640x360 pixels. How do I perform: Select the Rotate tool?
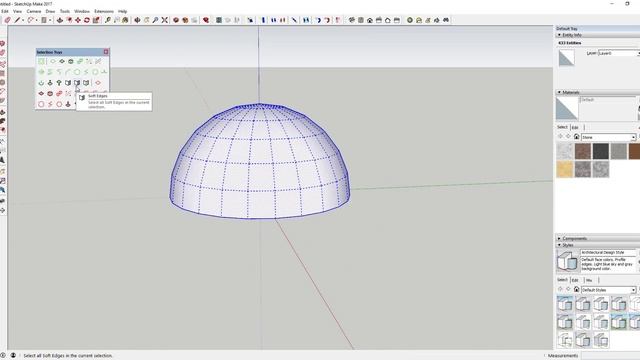click(87, 20)
